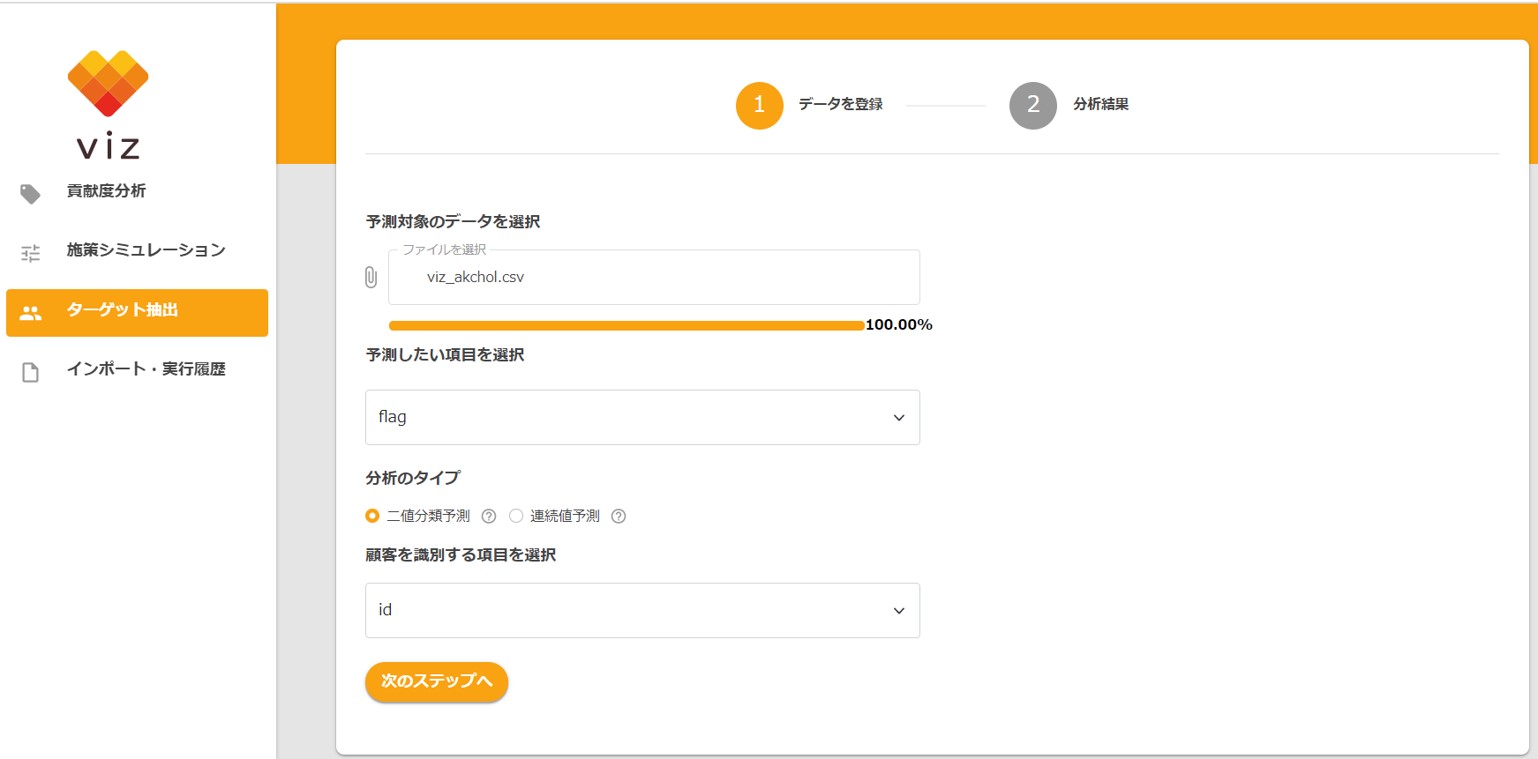Open help icon next to 連続値予測
Viewport: 1538px width, 759px height.
pos(618,517)
